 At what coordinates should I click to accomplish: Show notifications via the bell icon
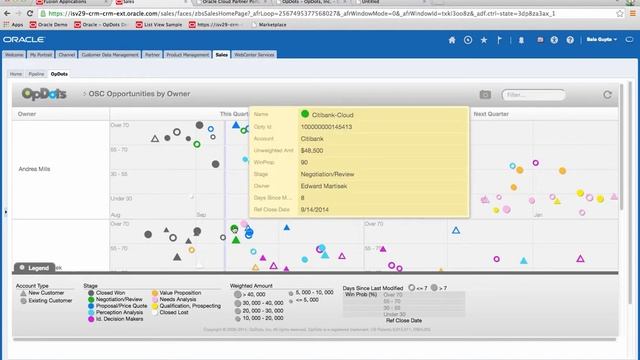(x=521, y=40)
